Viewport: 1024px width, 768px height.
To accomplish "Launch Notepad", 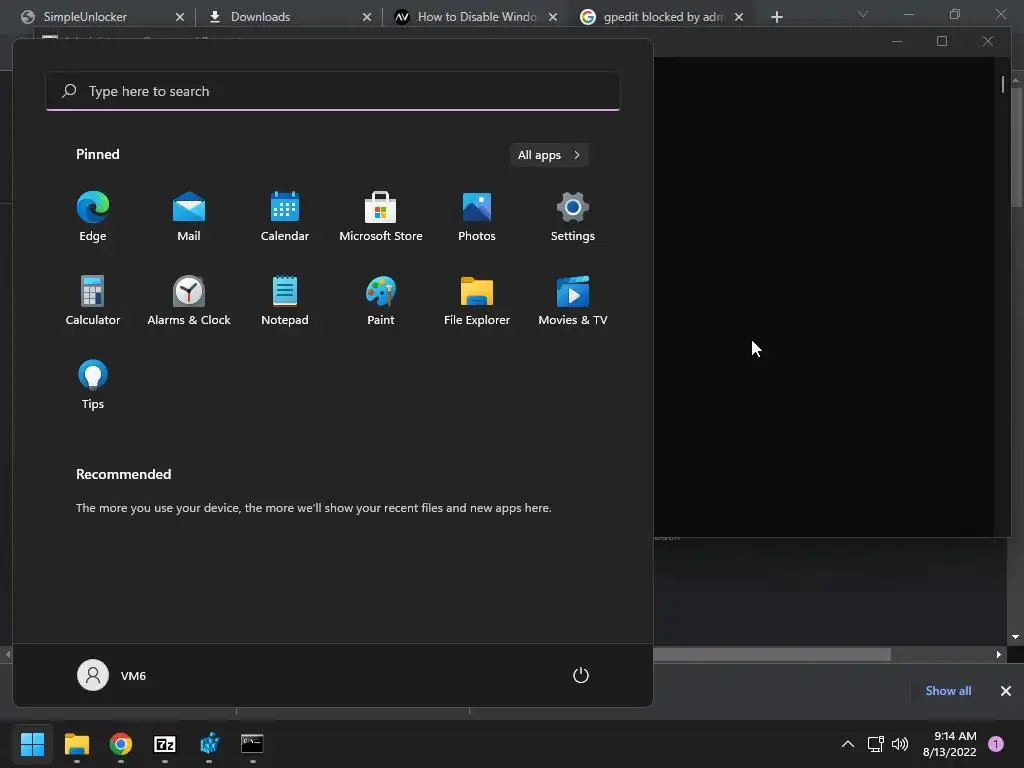I will click(x=285, y=301).
